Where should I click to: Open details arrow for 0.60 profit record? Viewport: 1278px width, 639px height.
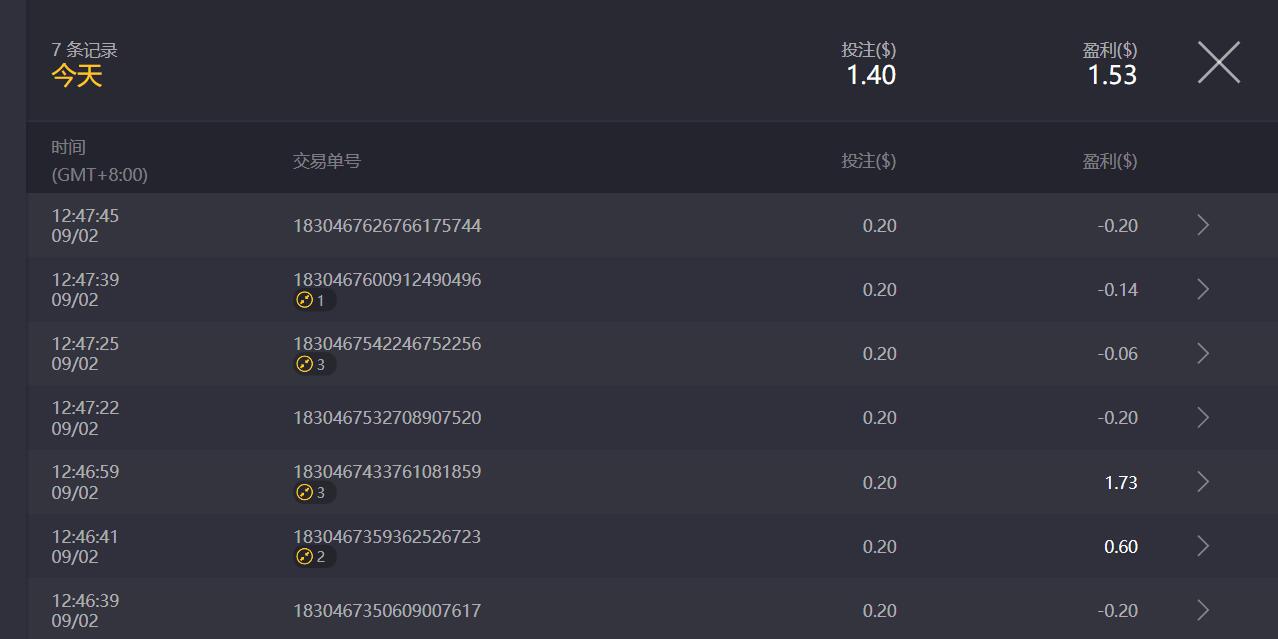pyautogui.click(x=1203, y=546)
